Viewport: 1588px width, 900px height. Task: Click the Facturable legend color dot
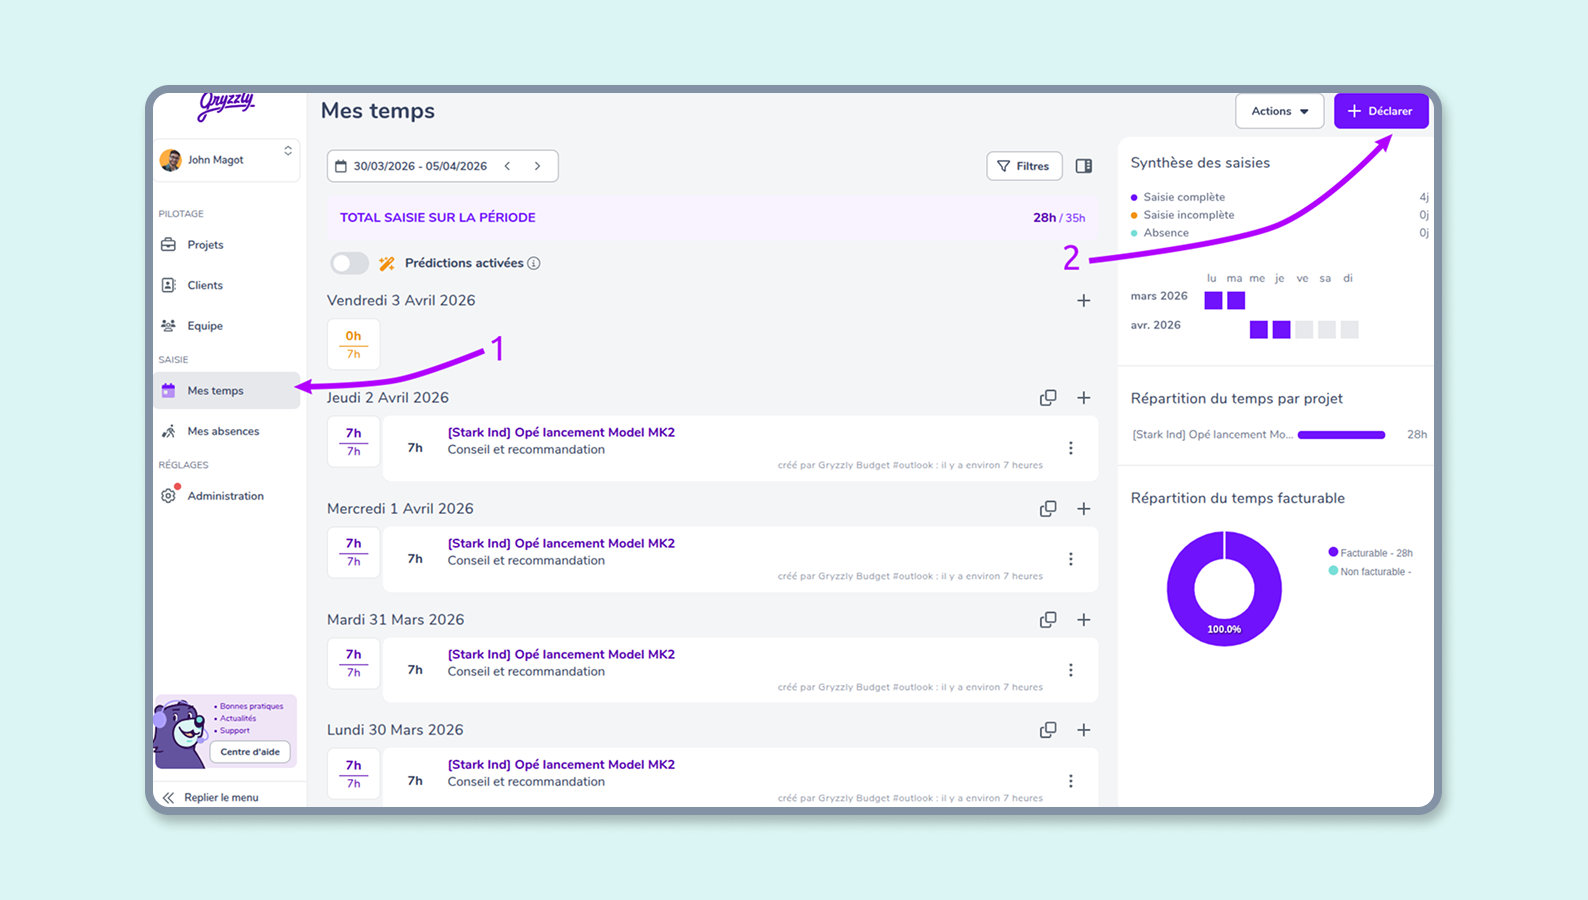tap(1333, 552)
